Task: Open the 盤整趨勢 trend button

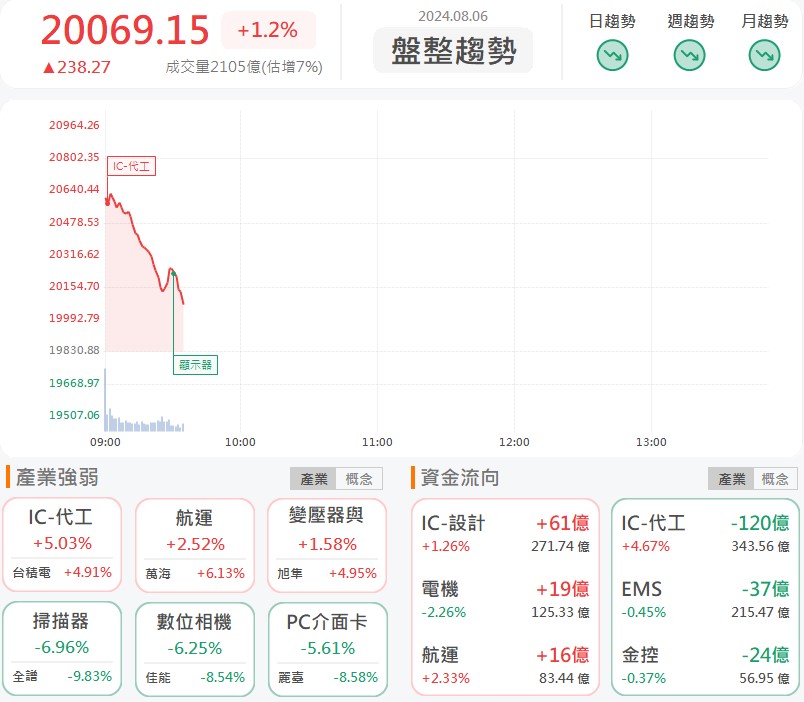Action: [x=453, y=51]
